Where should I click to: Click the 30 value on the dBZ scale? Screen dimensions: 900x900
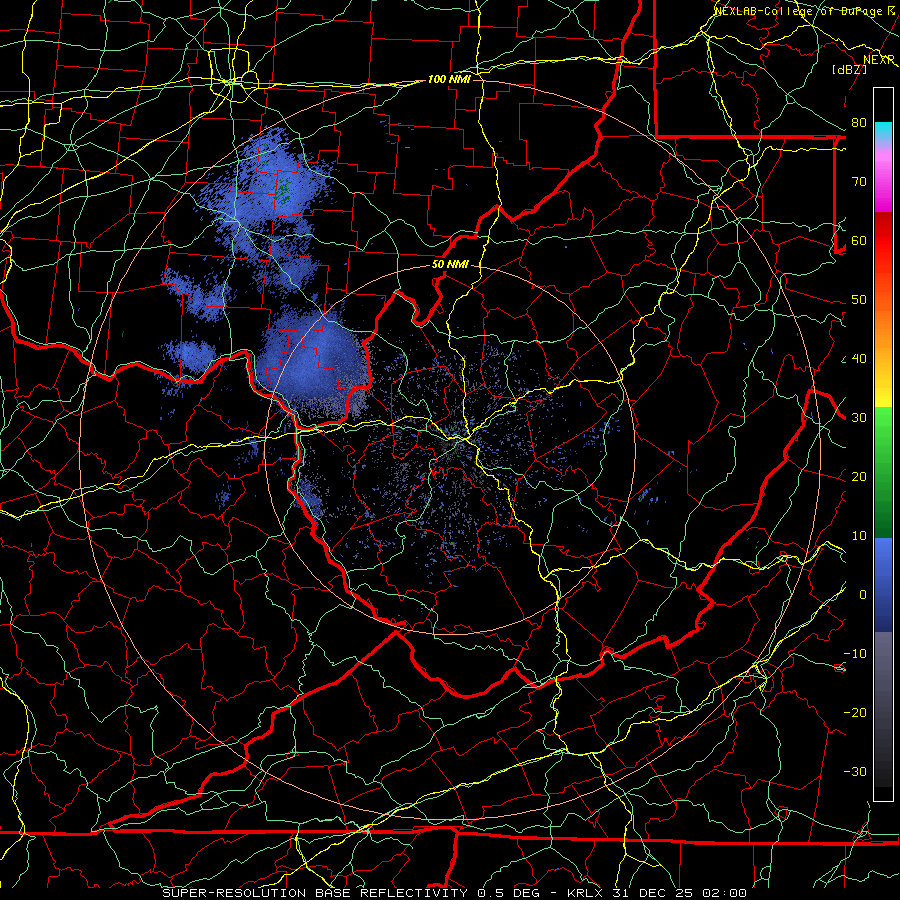click(859, 418)
